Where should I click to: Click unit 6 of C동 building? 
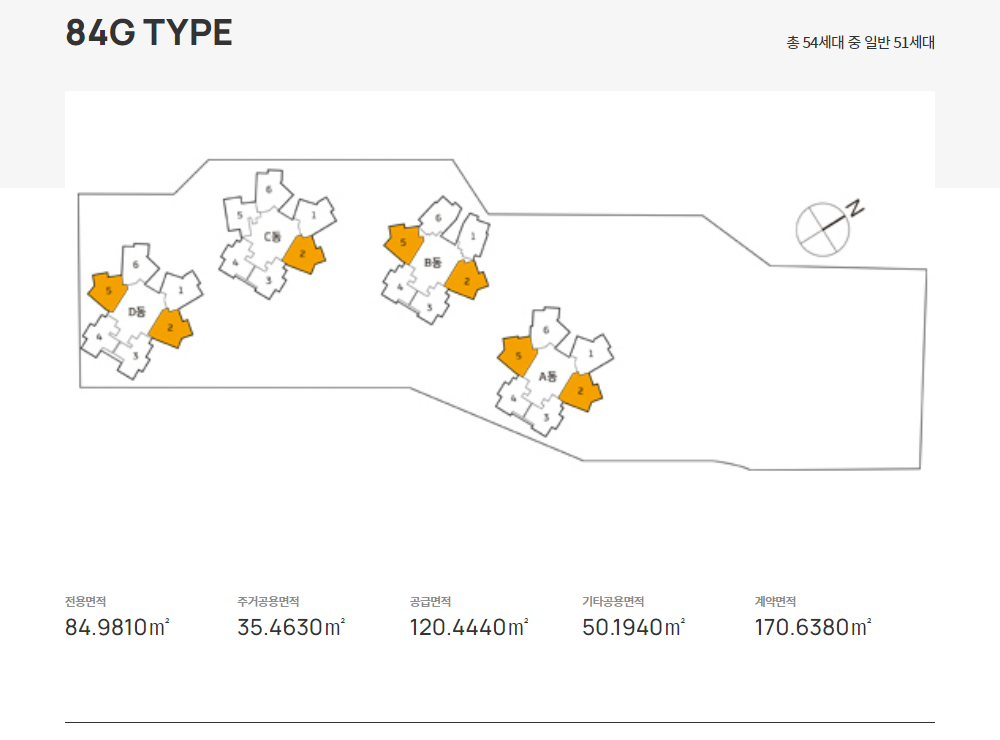270,189
